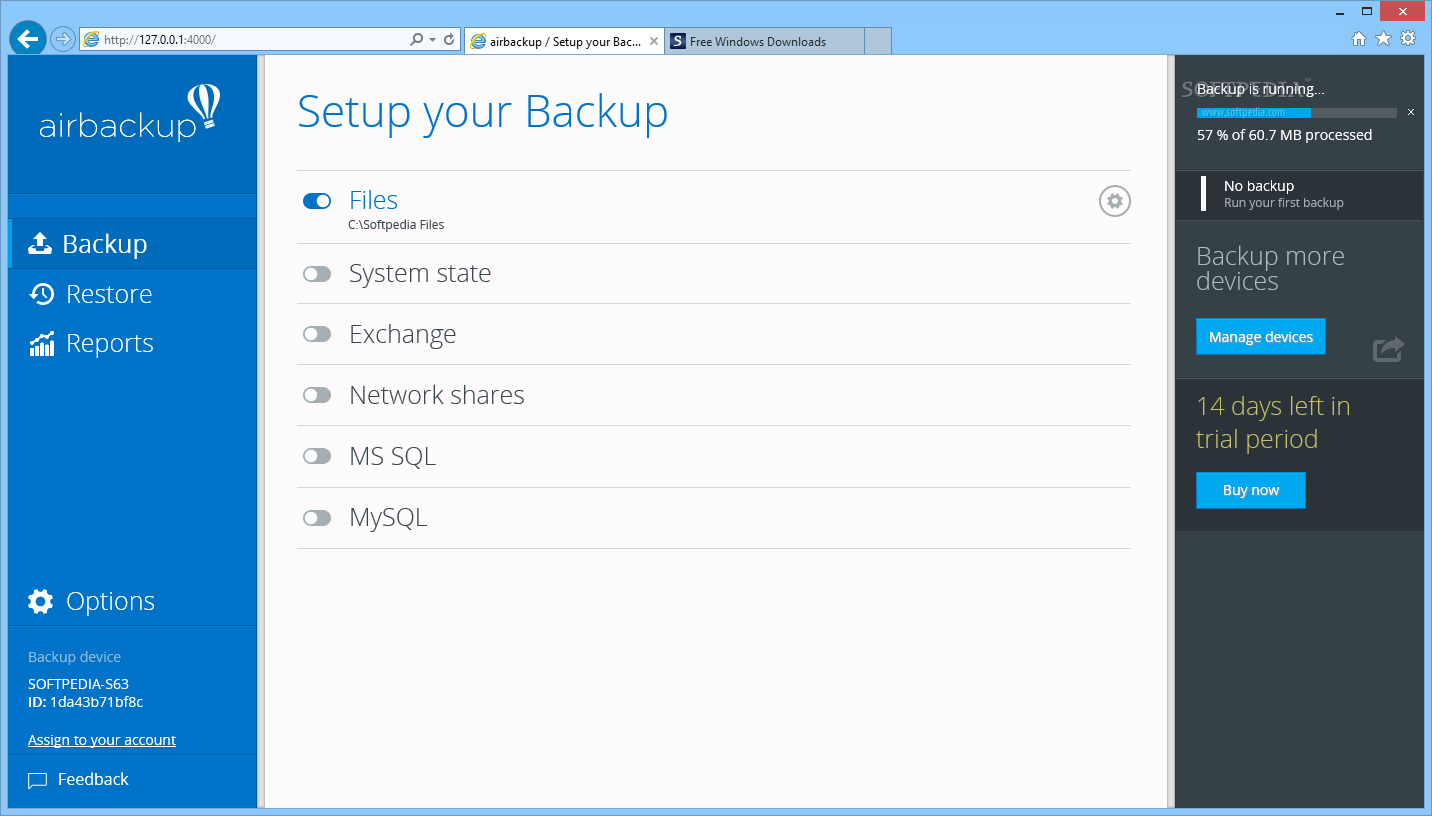The image size is (1432, 816).
Task: Close the airbackup browser tab
Action: tap(654, 41)
